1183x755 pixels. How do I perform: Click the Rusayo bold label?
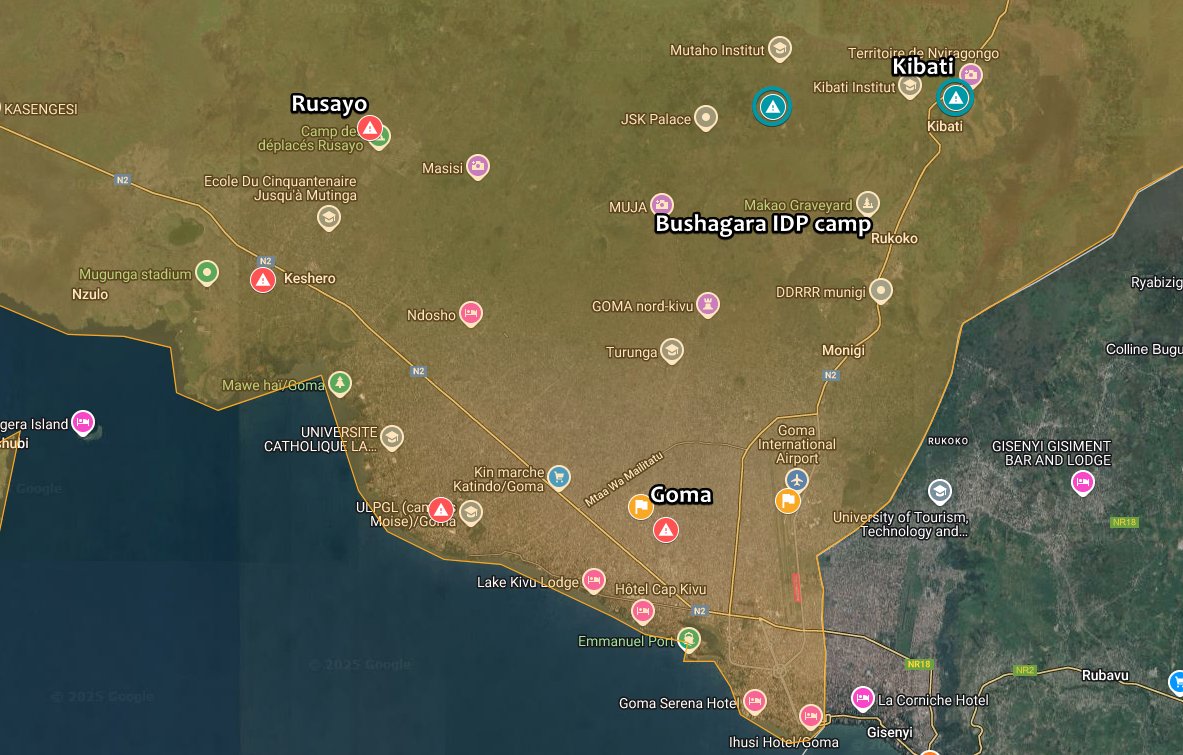tap(330, 103)
